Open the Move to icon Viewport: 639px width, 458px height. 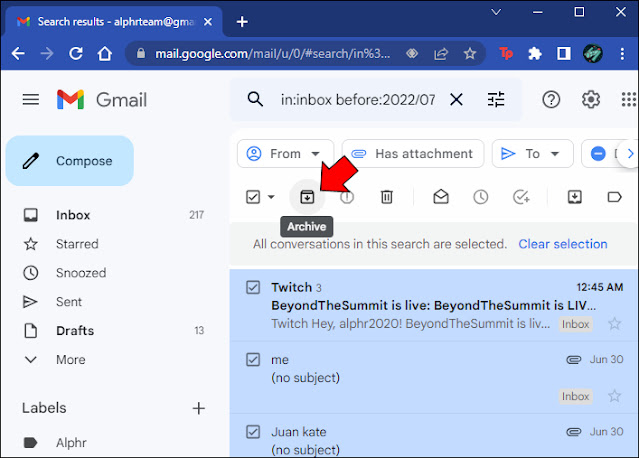point(575,197)
